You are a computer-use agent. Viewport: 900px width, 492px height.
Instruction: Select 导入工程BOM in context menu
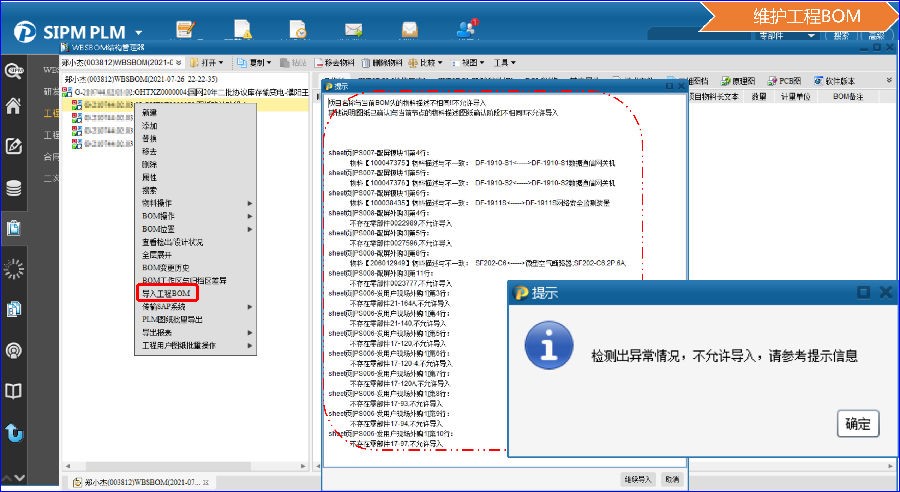pyautogui.click(x=168, y=293)
